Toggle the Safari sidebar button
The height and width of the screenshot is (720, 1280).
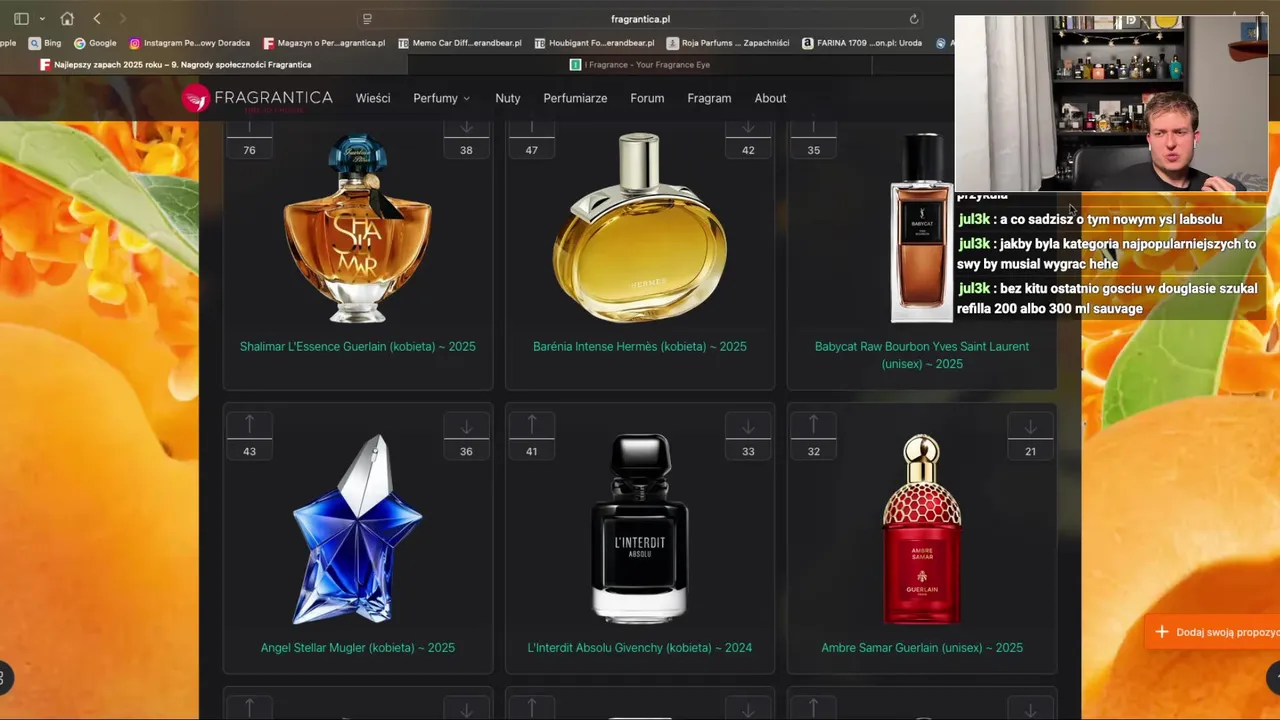click(21, 19)
